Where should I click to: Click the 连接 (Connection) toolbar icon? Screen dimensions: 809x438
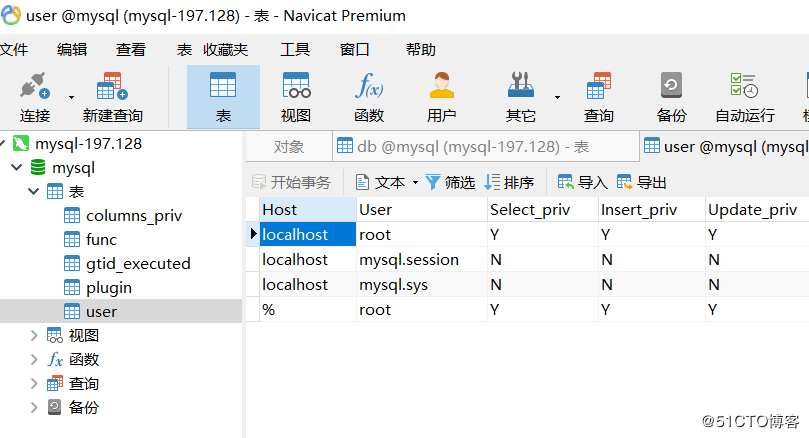pos(35,97)
